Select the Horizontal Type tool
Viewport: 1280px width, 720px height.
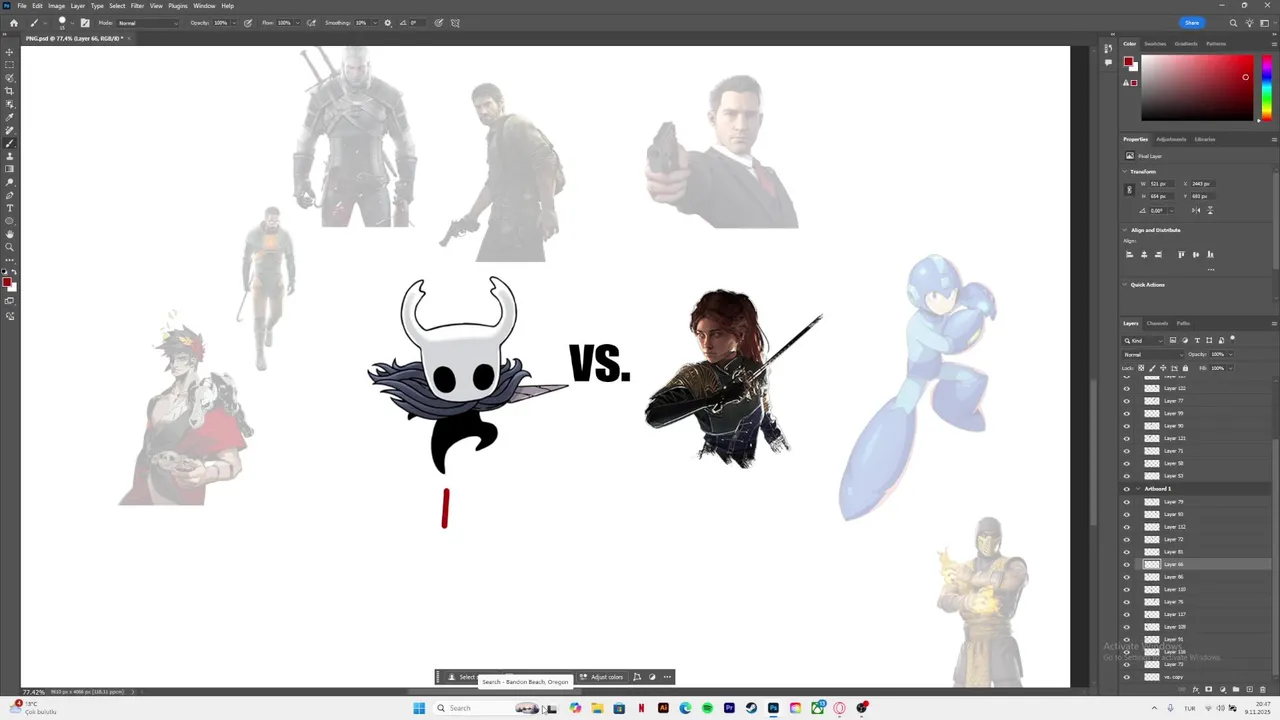[10, 208]
